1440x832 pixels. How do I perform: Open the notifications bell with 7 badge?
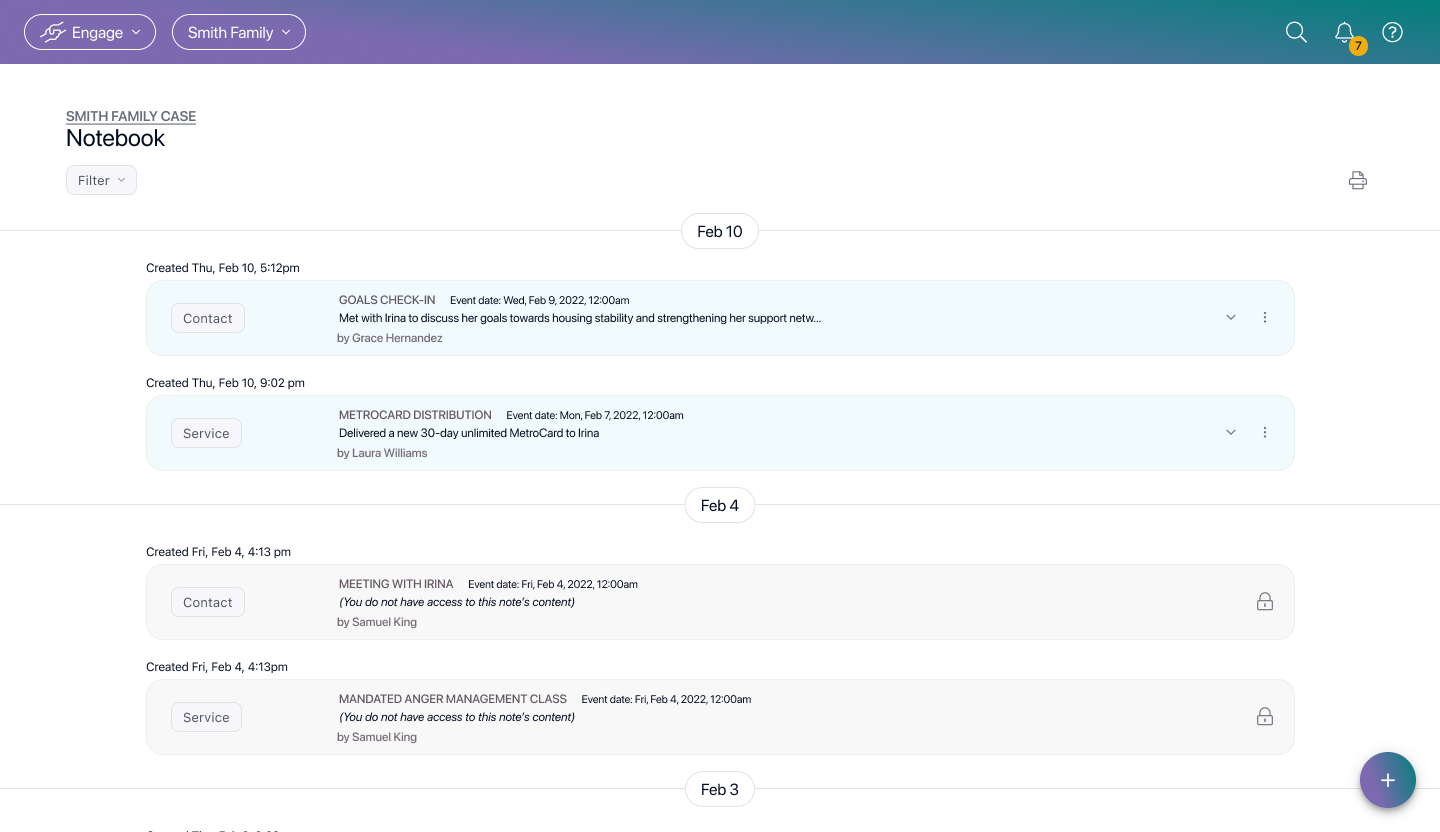(x=1345, y=33)
